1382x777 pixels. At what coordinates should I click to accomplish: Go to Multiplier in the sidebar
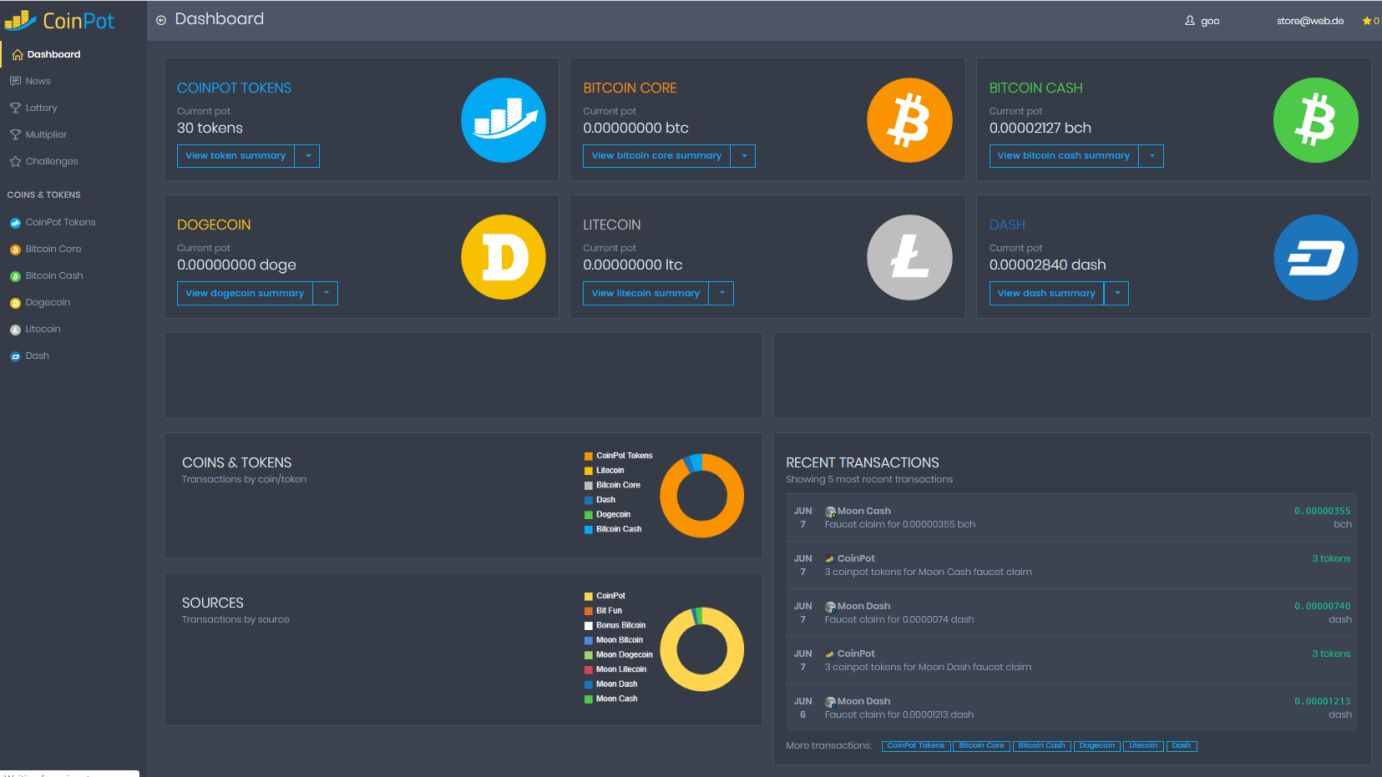[46, 134]
